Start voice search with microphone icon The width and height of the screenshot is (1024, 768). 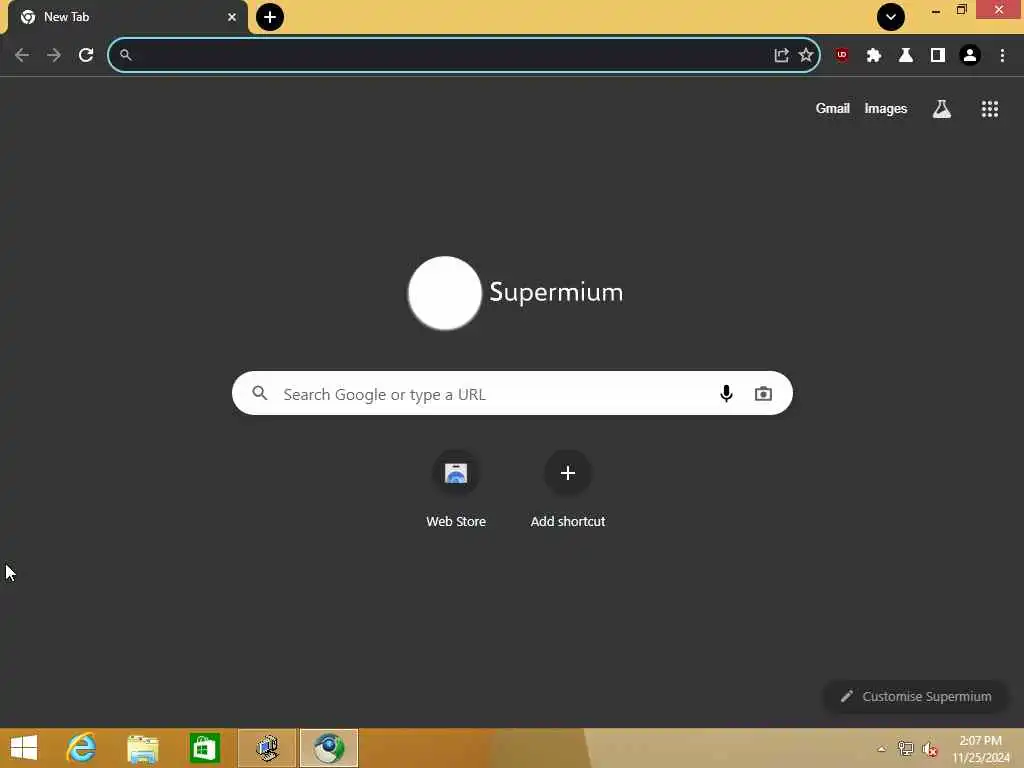(x=726, y=393)
